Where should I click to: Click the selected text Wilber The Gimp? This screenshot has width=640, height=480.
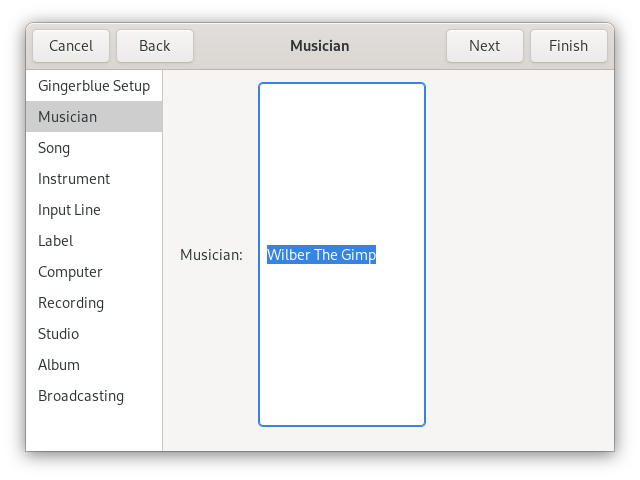[321, 255]
